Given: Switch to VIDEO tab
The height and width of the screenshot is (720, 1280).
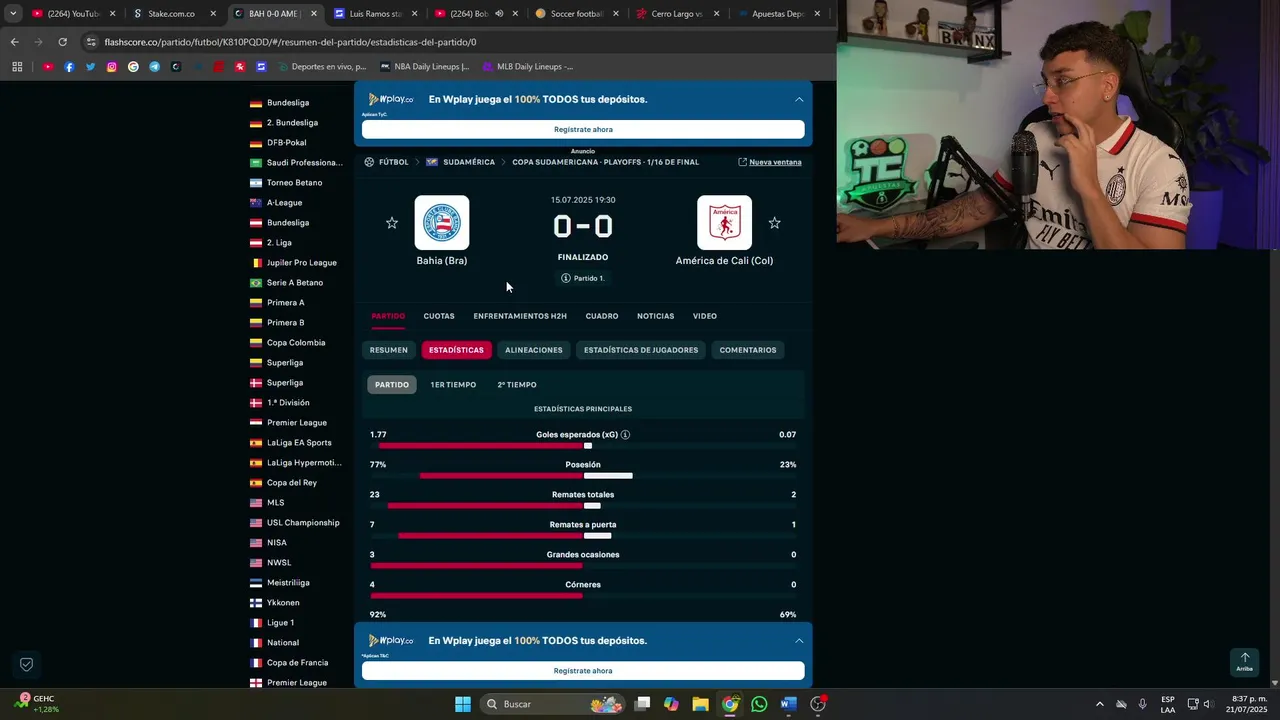Looking at the screenshot, I should point(705,316).
